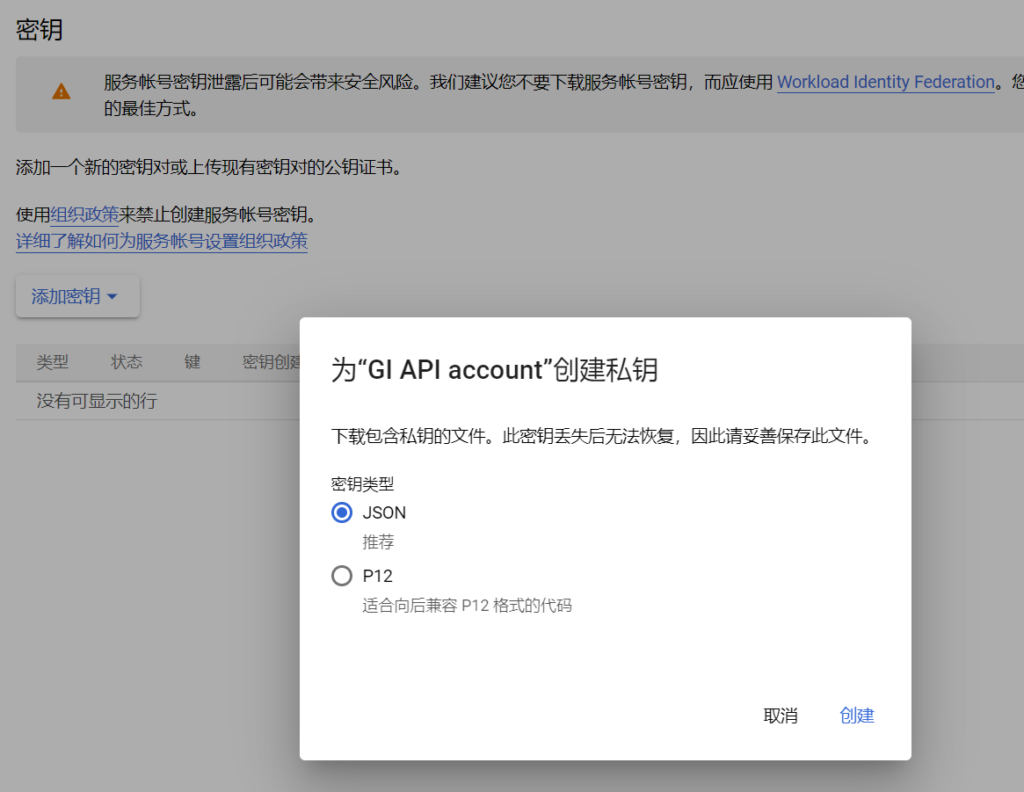
Task: Click the 密钥 page heading
Action: 39,29
